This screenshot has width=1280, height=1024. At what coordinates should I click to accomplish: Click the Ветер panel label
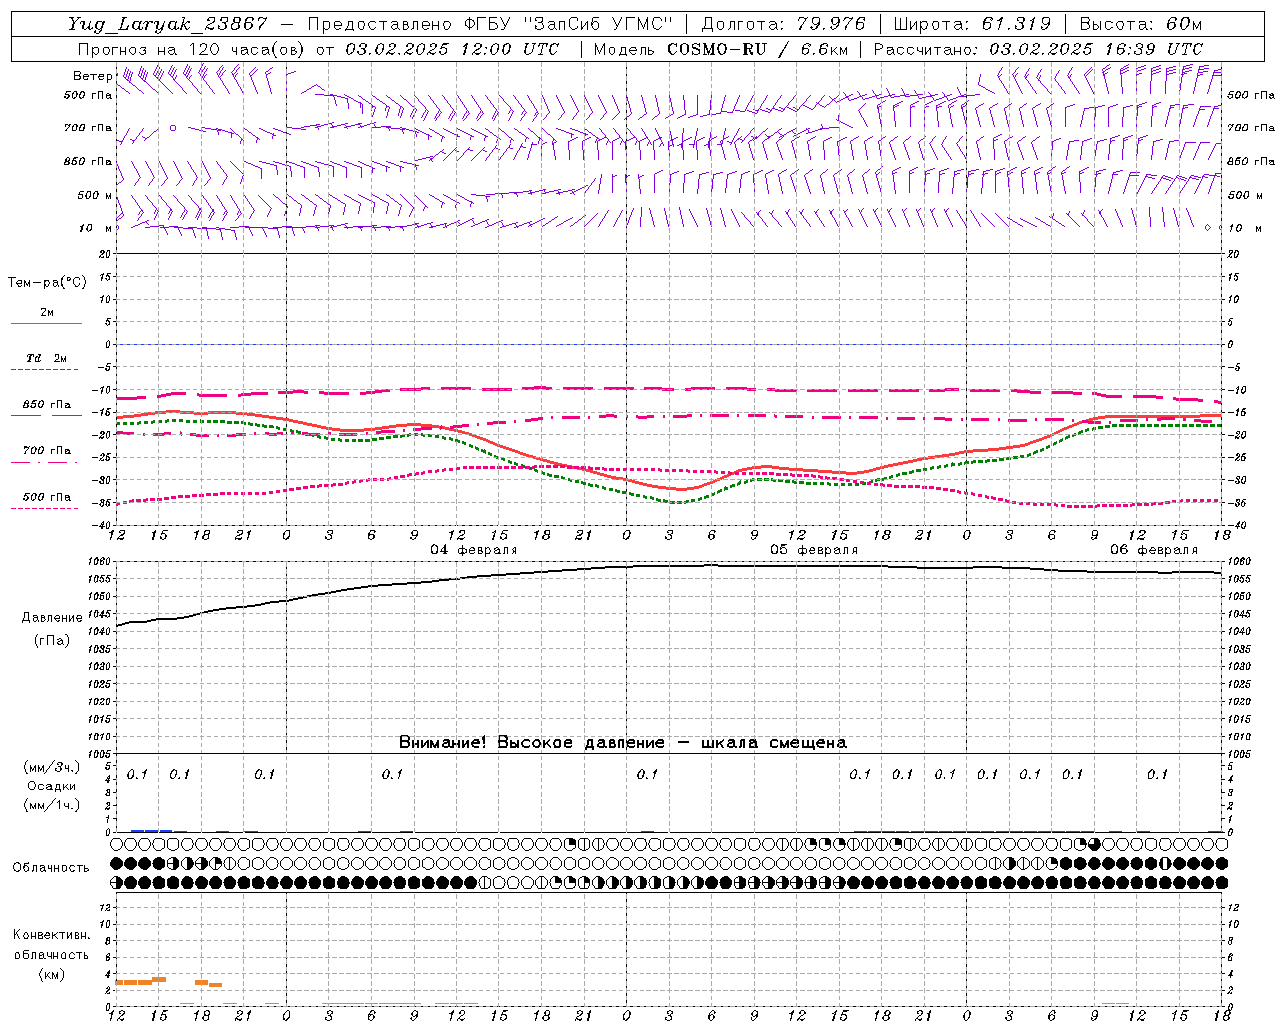93,76
